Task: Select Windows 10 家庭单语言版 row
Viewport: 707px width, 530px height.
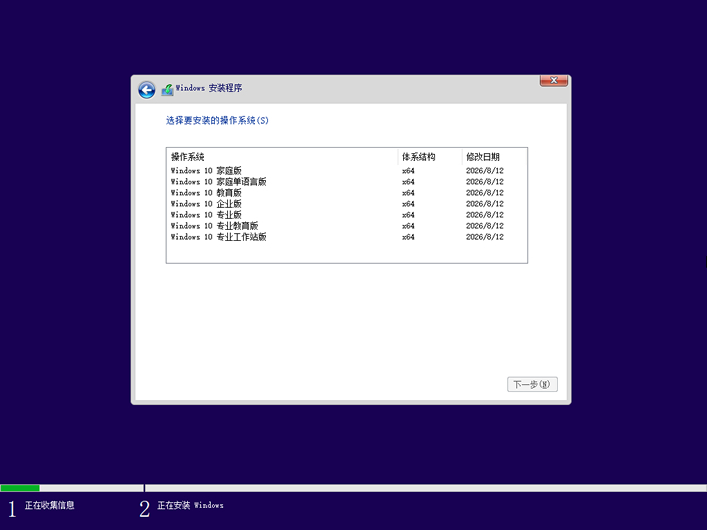Action: point(346,182)
